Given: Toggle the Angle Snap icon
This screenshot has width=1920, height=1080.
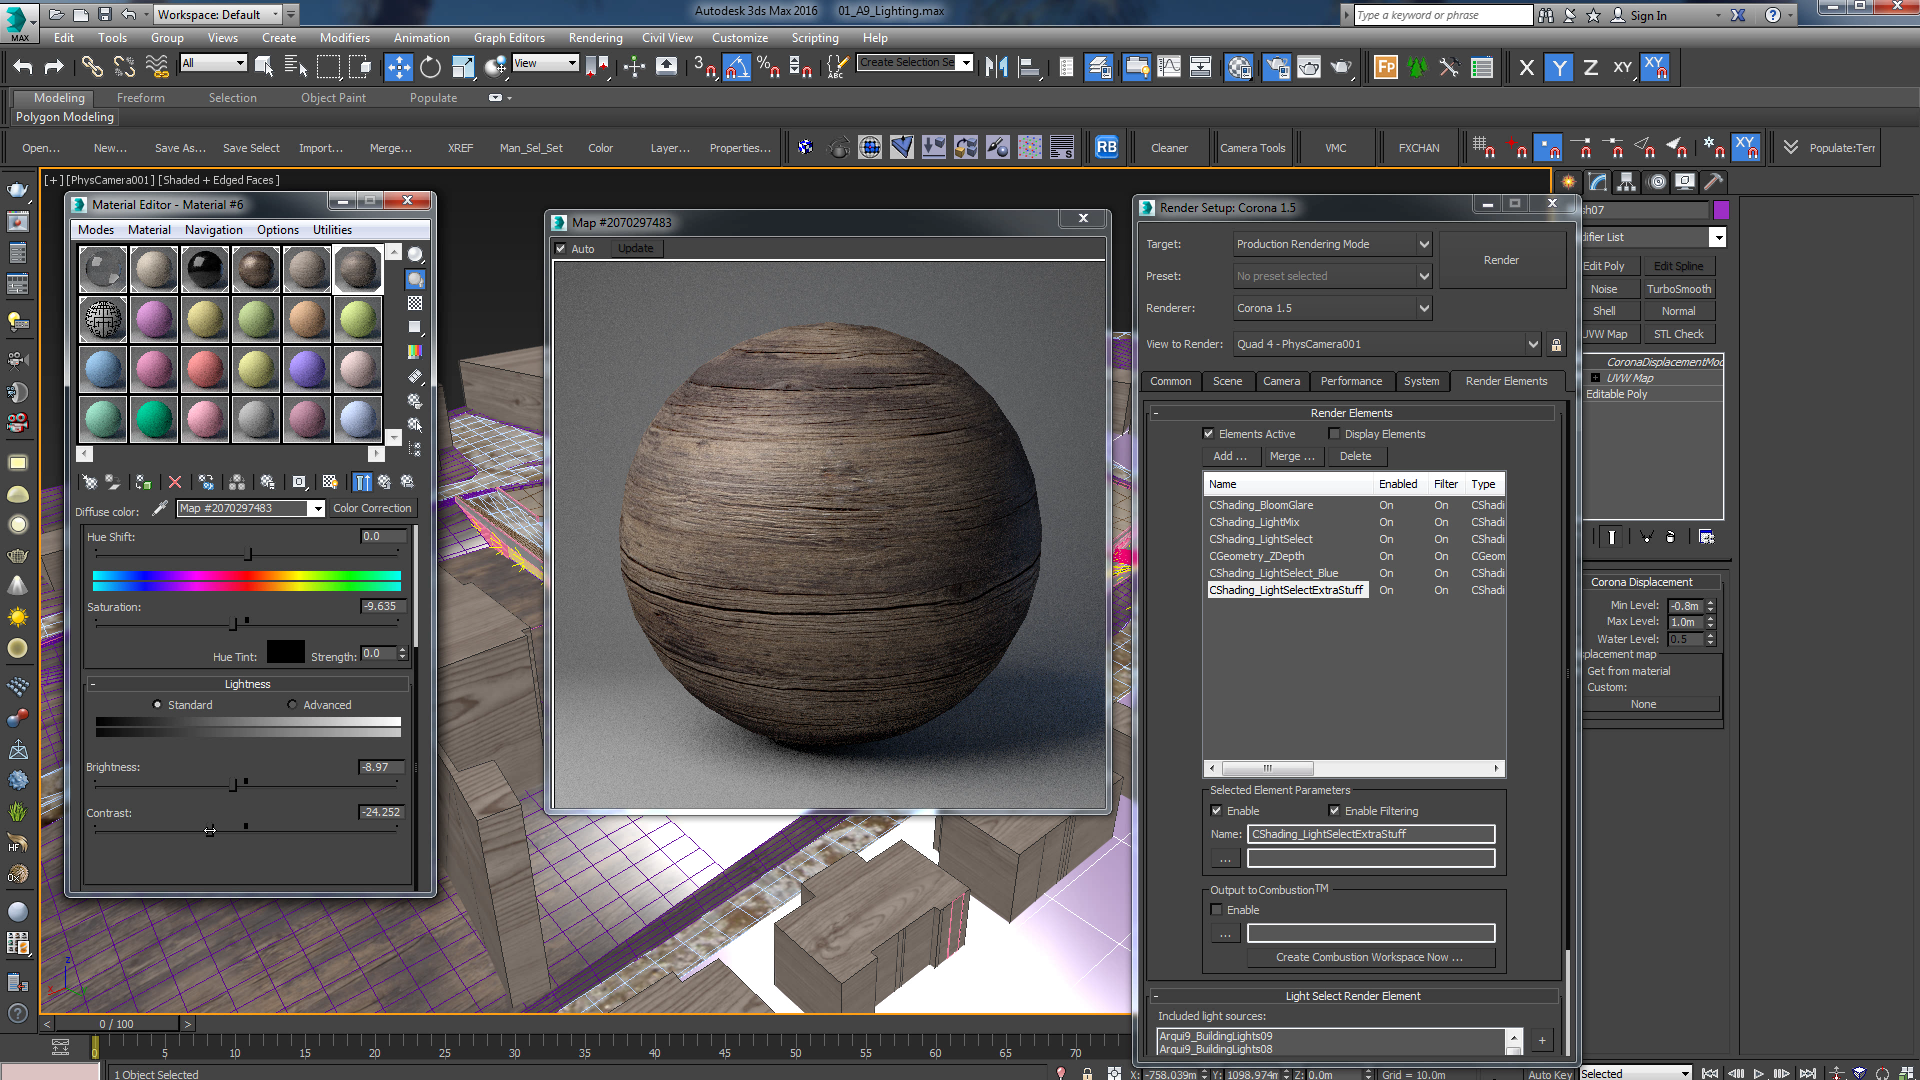Looking at the screenshot, I should point(737,67).
